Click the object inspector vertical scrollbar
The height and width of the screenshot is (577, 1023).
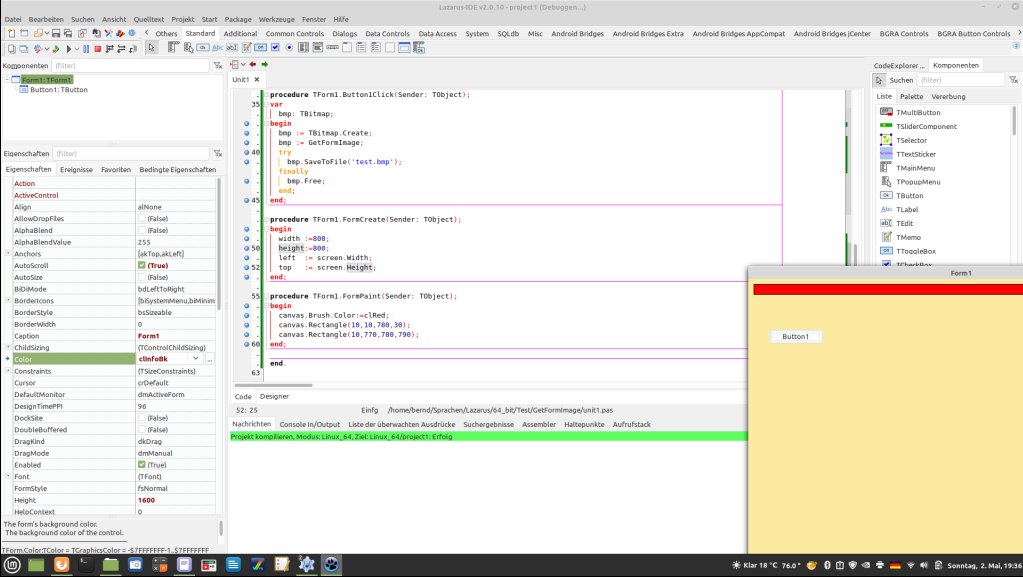(219, 242)
